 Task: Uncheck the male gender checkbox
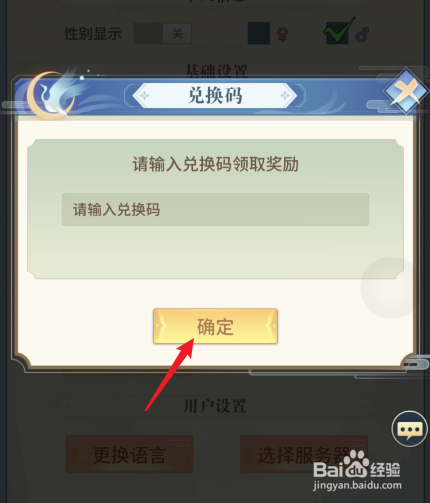[338, 33]
